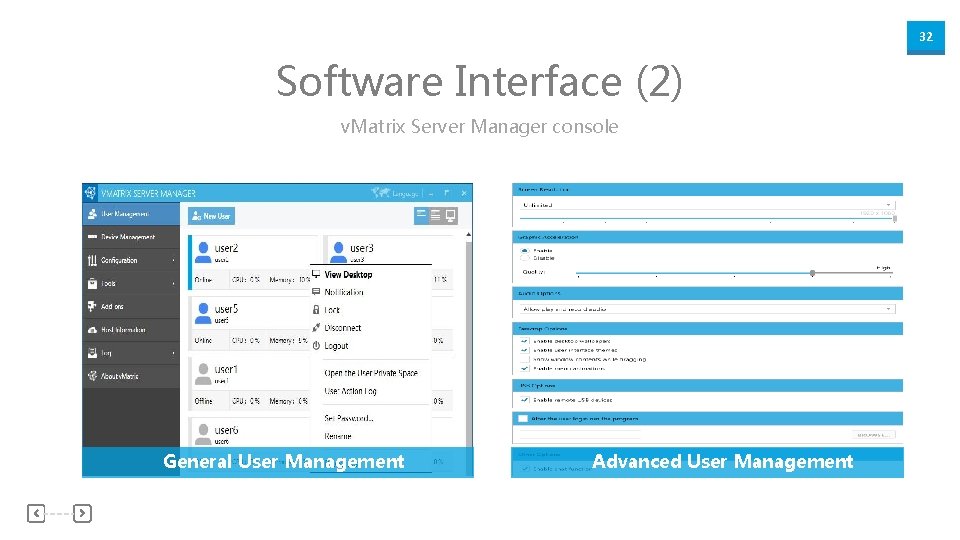Click the Notification speech bubble icon
960x540 pixels.
click(316, 292)
